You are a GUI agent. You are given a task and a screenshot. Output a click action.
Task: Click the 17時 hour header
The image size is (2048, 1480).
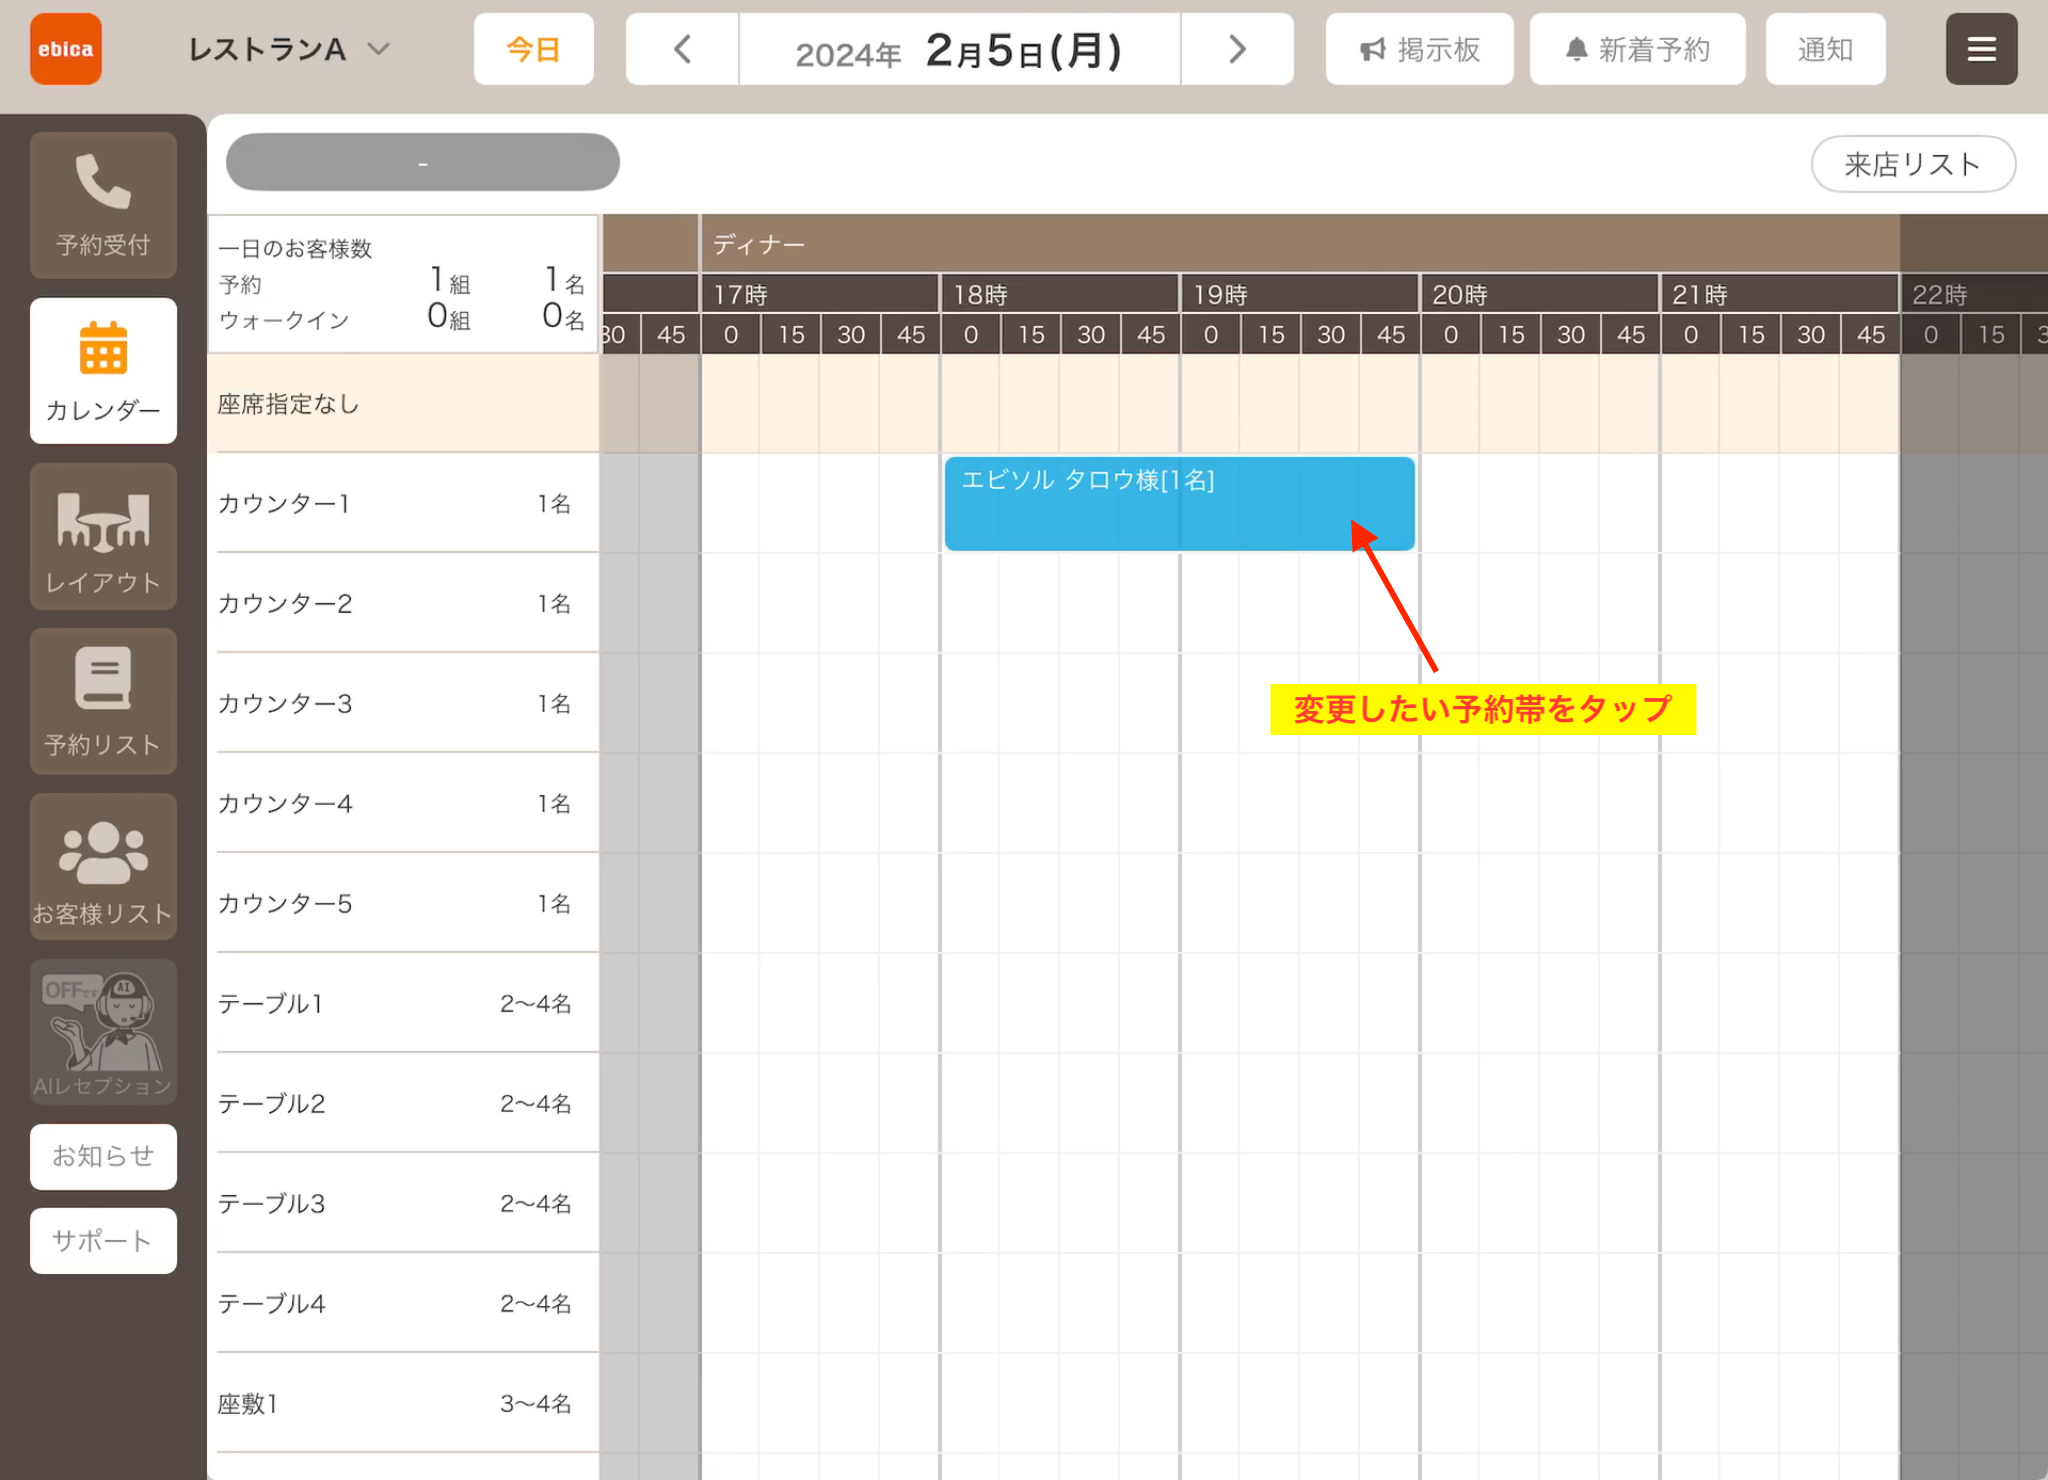820,294
